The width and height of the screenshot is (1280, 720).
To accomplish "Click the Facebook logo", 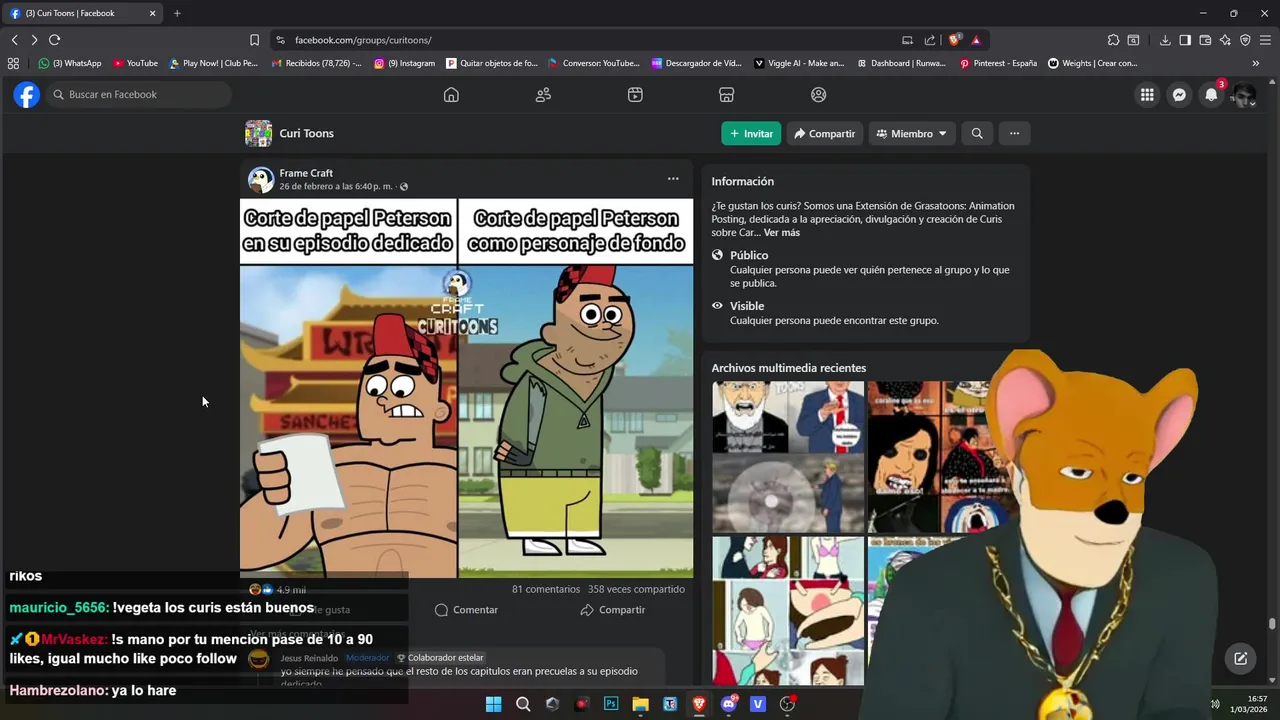I will pos(27,95).
